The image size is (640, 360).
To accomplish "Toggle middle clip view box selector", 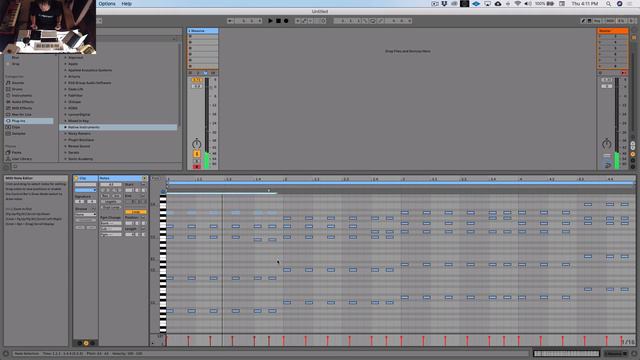I will pyautogui.click(x=86, y=343).
